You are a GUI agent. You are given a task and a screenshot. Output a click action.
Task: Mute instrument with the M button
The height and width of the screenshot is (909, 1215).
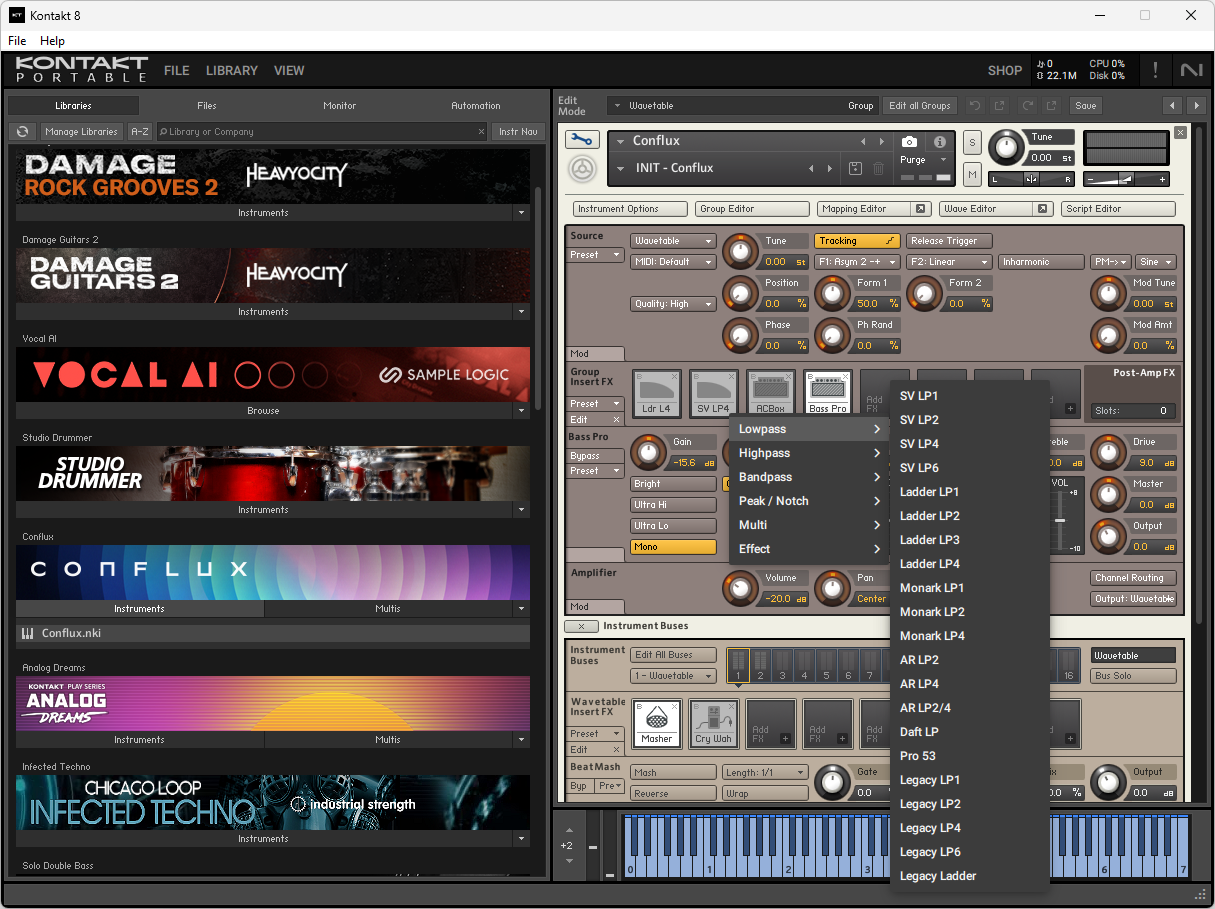click(x=972, y=175)
